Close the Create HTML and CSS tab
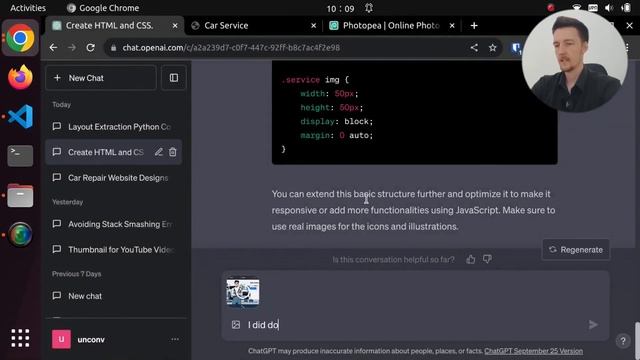The height and width of the screenshot is (360, 640). 175,26
